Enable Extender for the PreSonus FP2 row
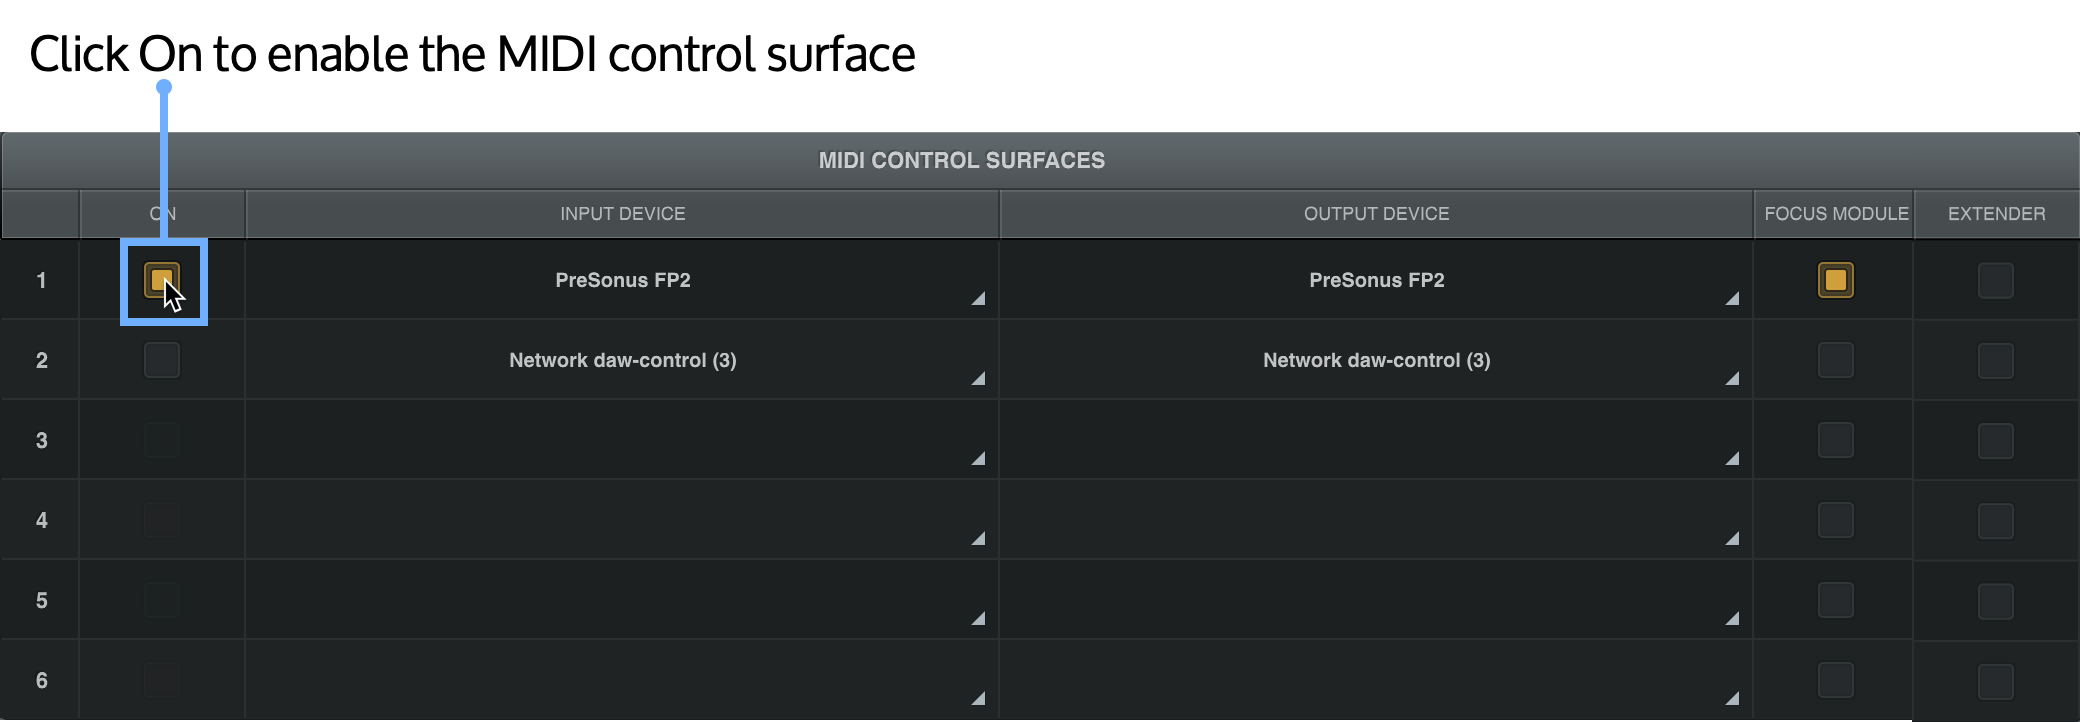Image resolution: width=2080 pixels, height=722 pixels. coord(1996,281)
